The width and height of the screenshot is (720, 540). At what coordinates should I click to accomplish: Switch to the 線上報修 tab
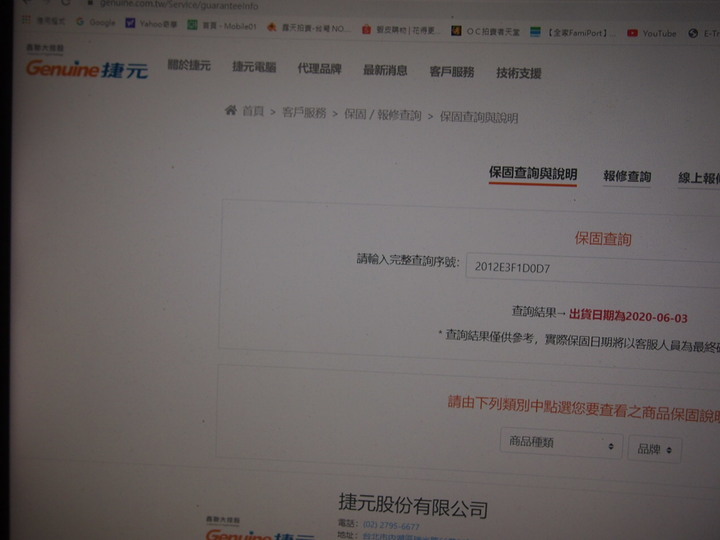[x=699, y=178]
